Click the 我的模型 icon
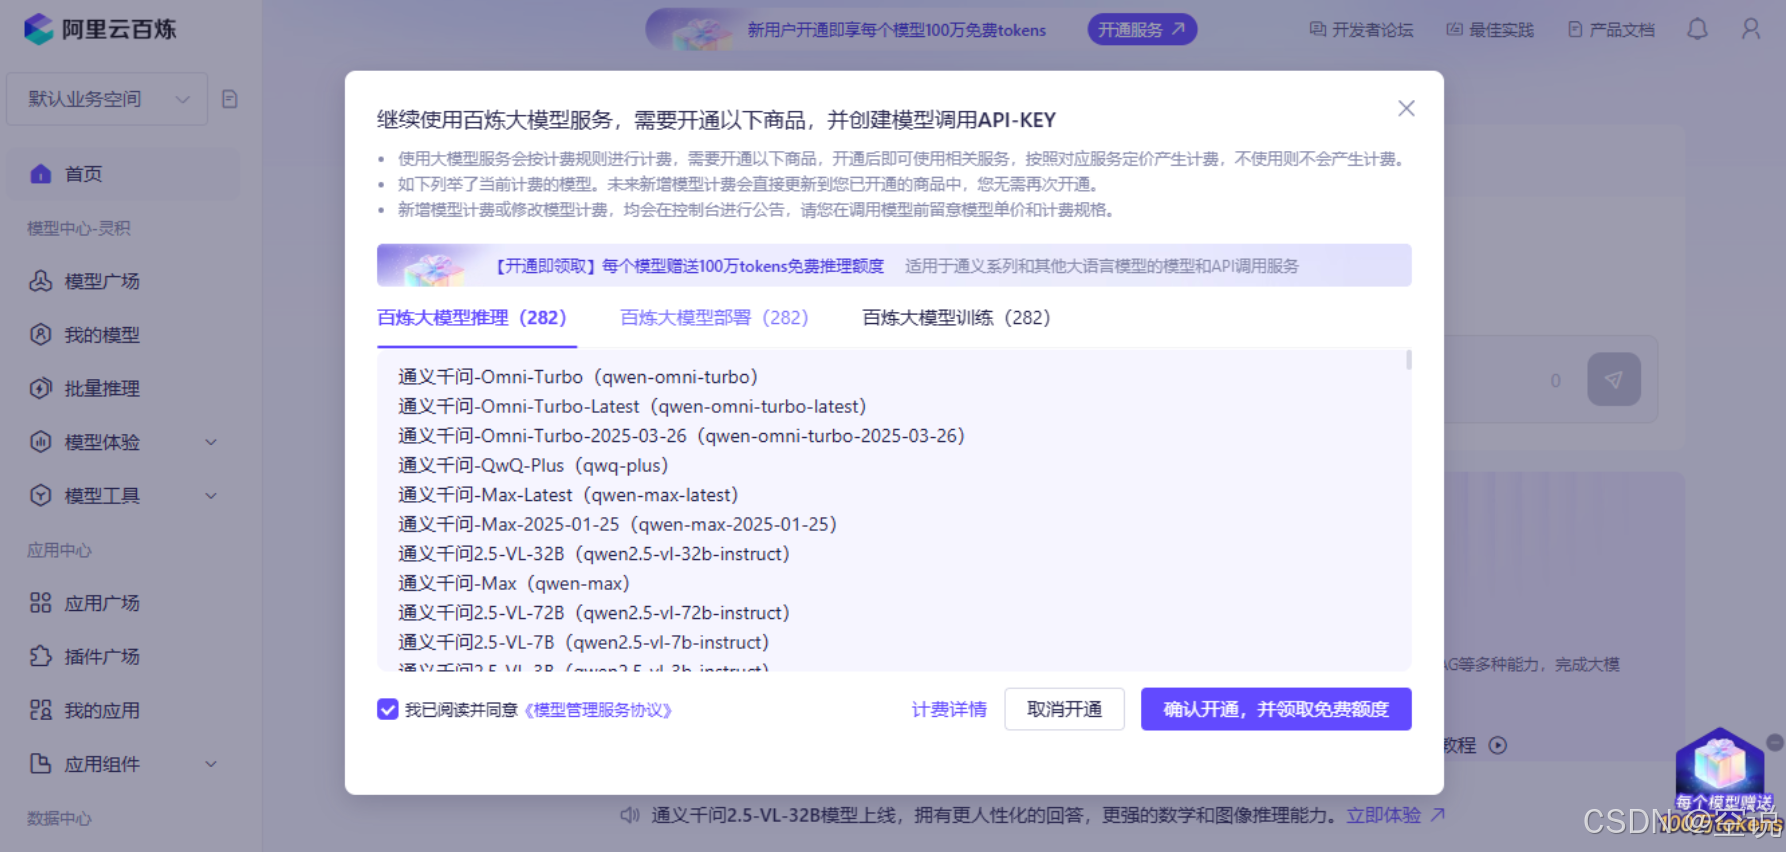The height and width of the screenshot is (852, 1786). (41, 335)
